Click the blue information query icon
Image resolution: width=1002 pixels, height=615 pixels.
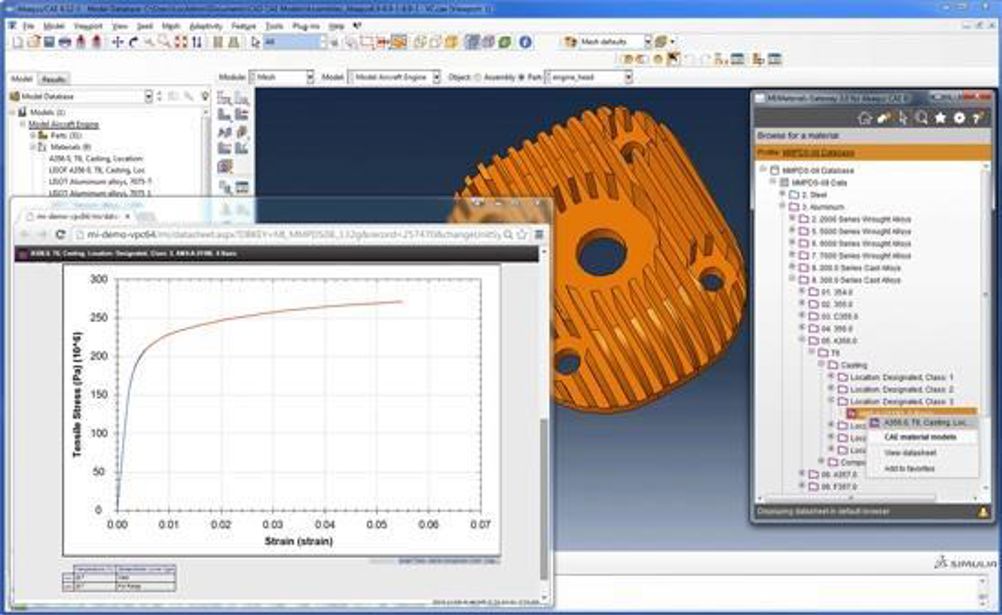525,42
